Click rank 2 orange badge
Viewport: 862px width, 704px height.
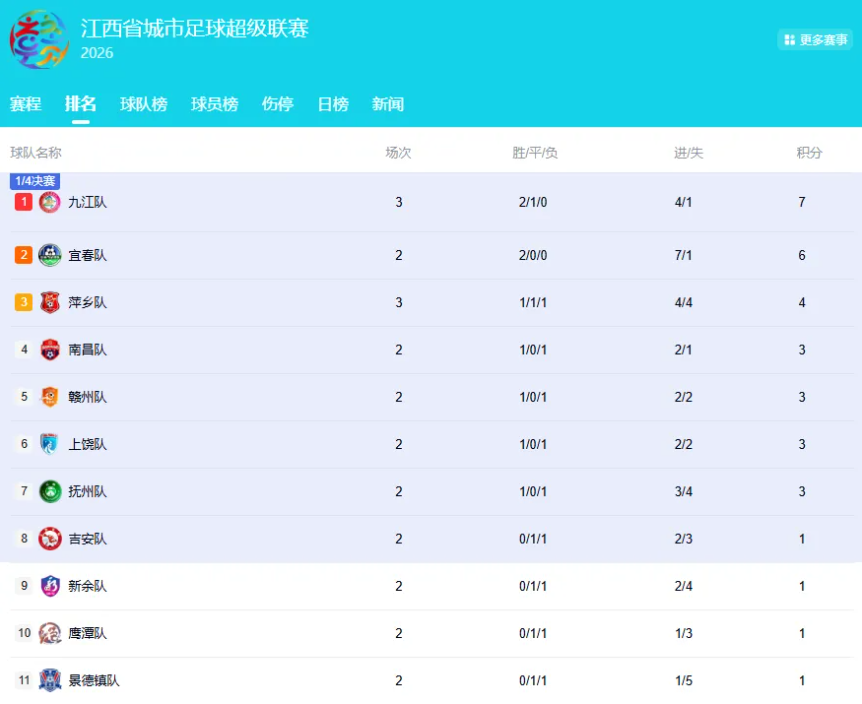click(24, 255)
